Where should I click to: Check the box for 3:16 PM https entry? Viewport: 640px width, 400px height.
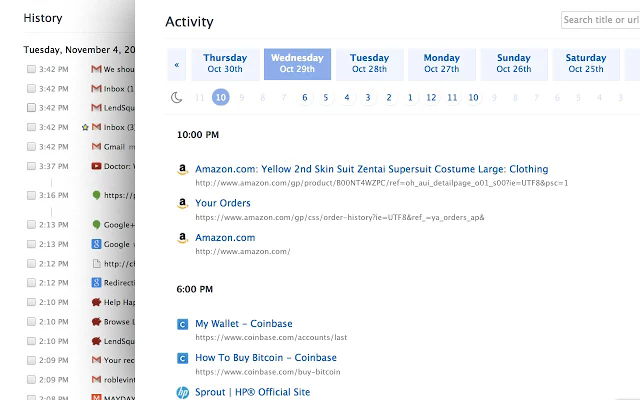pos(31,196)
